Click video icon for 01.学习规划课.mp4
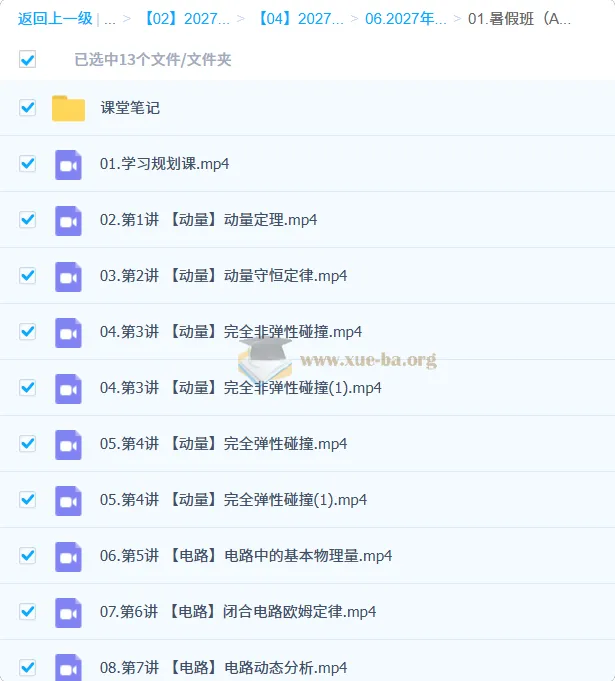This screenshot has height=681, width=615. click(x=68, y=165)
